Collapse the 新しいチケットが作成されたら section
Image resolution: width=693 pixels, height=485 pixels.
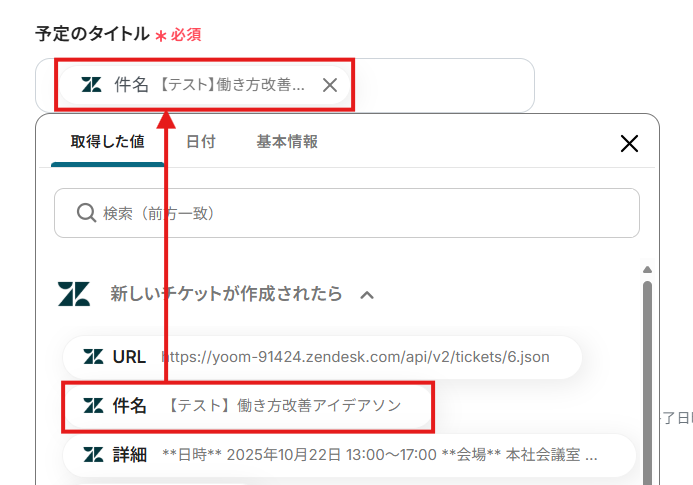(367, 295)
